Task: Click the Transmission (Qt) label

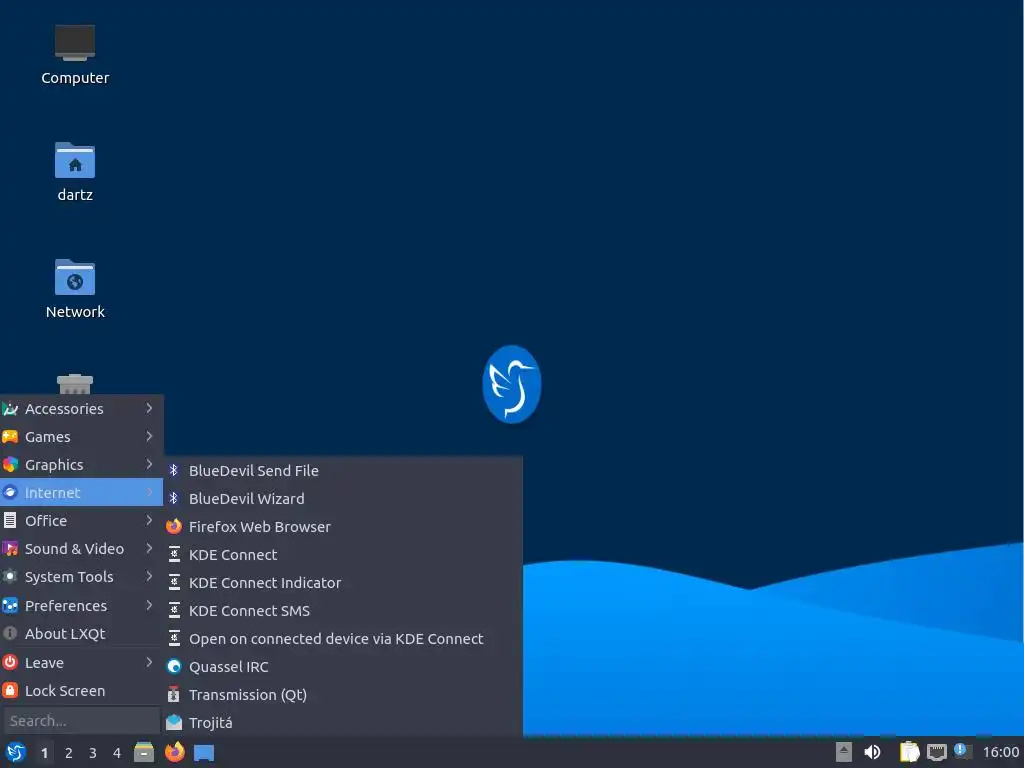Action: (x=248, y=695)
